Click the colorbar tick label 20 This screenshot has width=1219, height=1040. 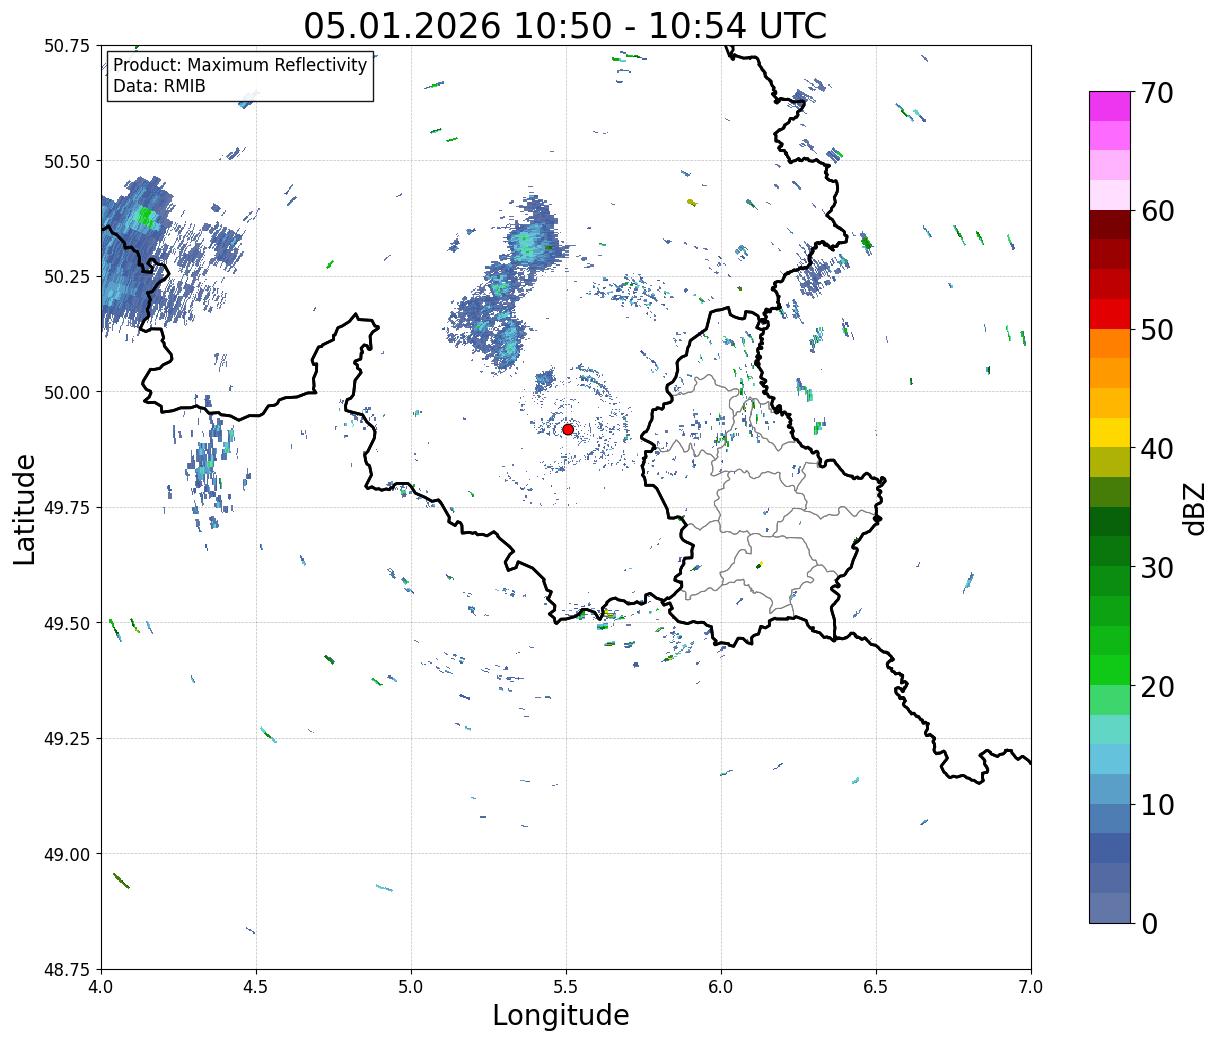click(x=1157, y=686)
